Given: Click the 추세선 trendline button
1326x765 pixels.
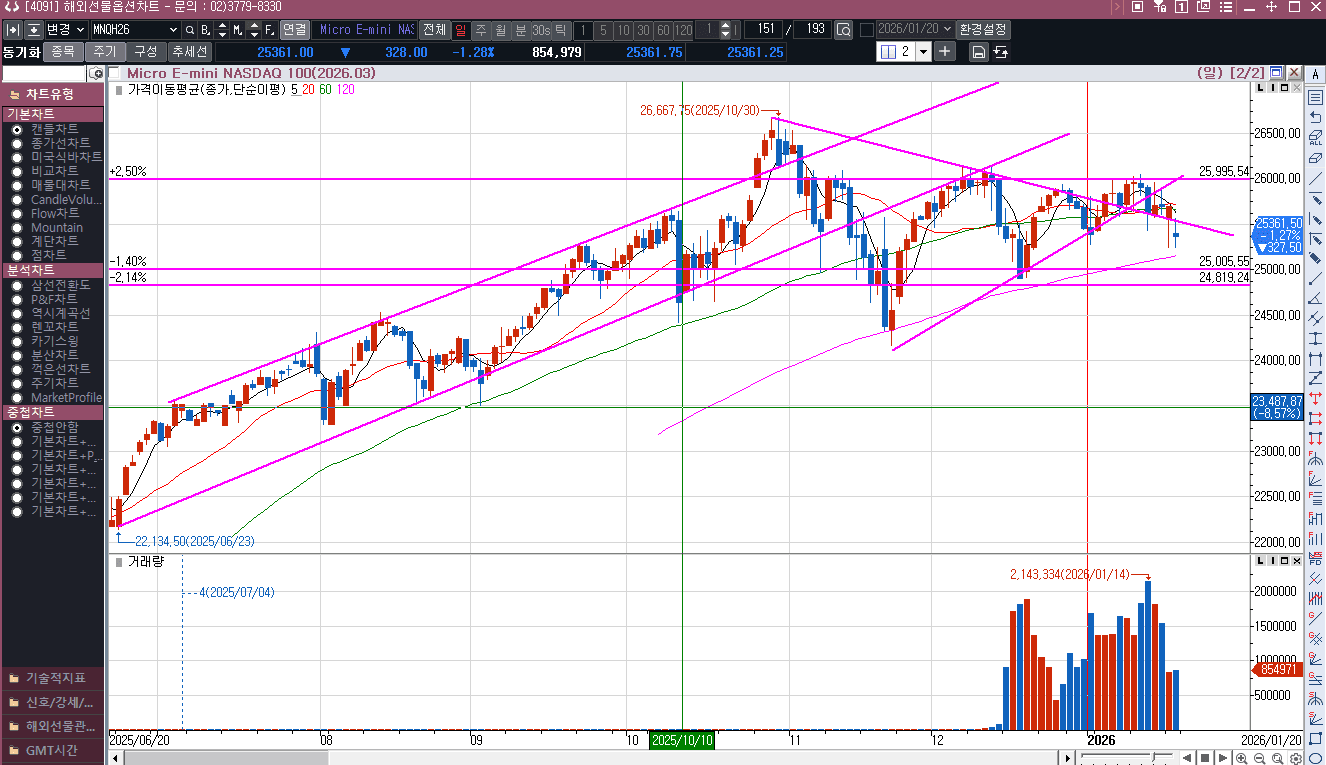Looking at the screenshot, I should pyautogui.click(x=189, y=52).
